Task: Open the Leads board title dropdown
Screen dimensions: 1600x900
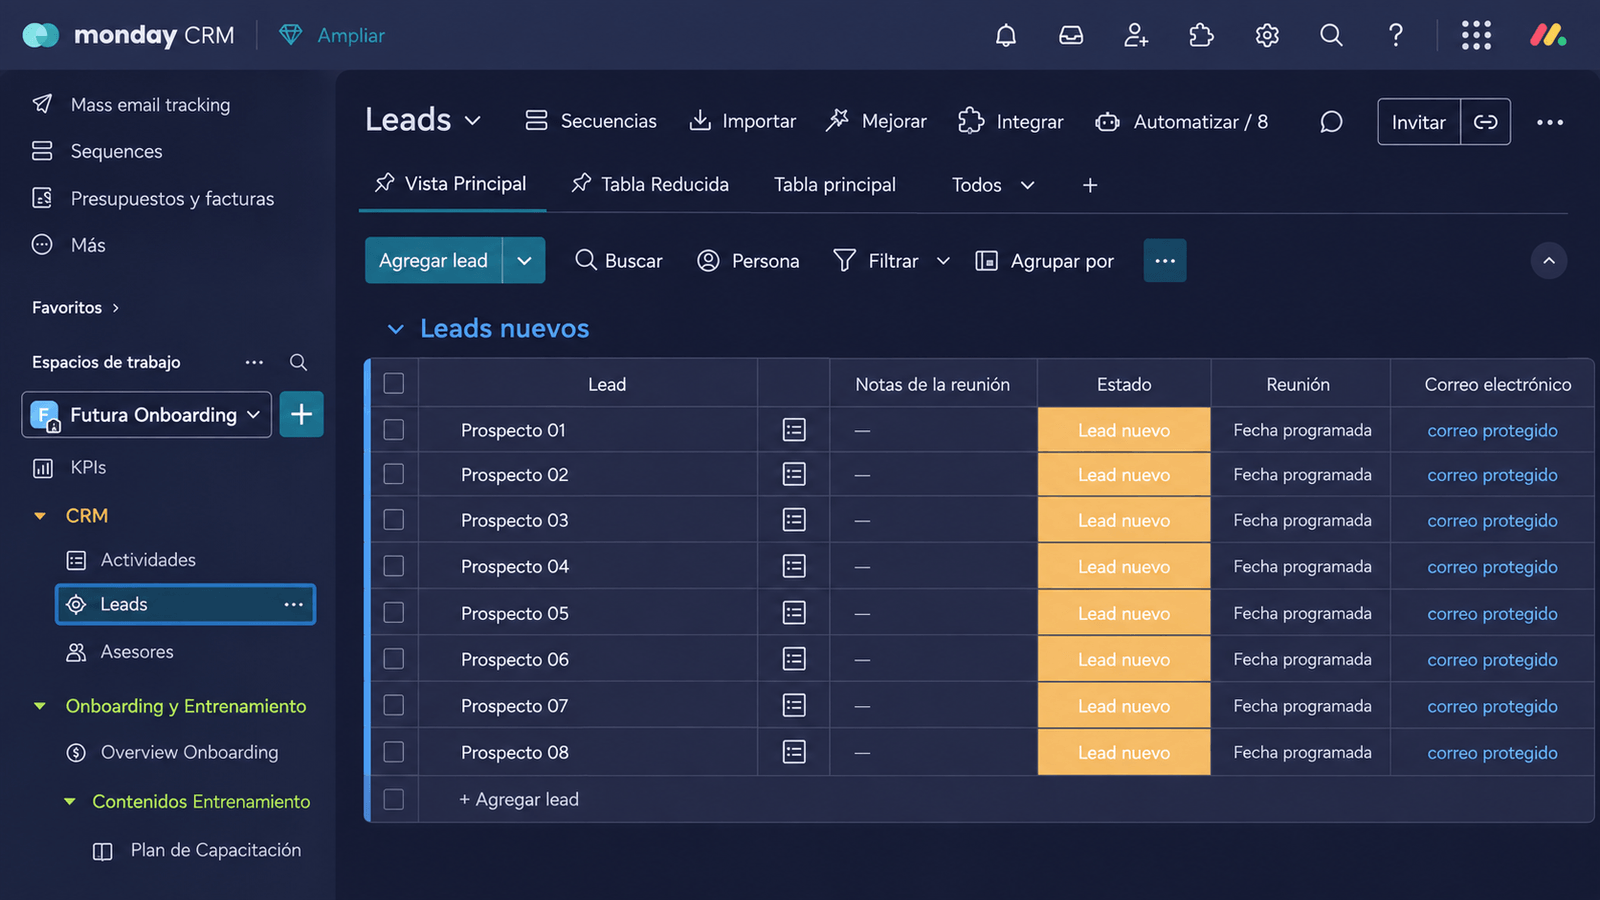Action: click(x=473, y=121)
